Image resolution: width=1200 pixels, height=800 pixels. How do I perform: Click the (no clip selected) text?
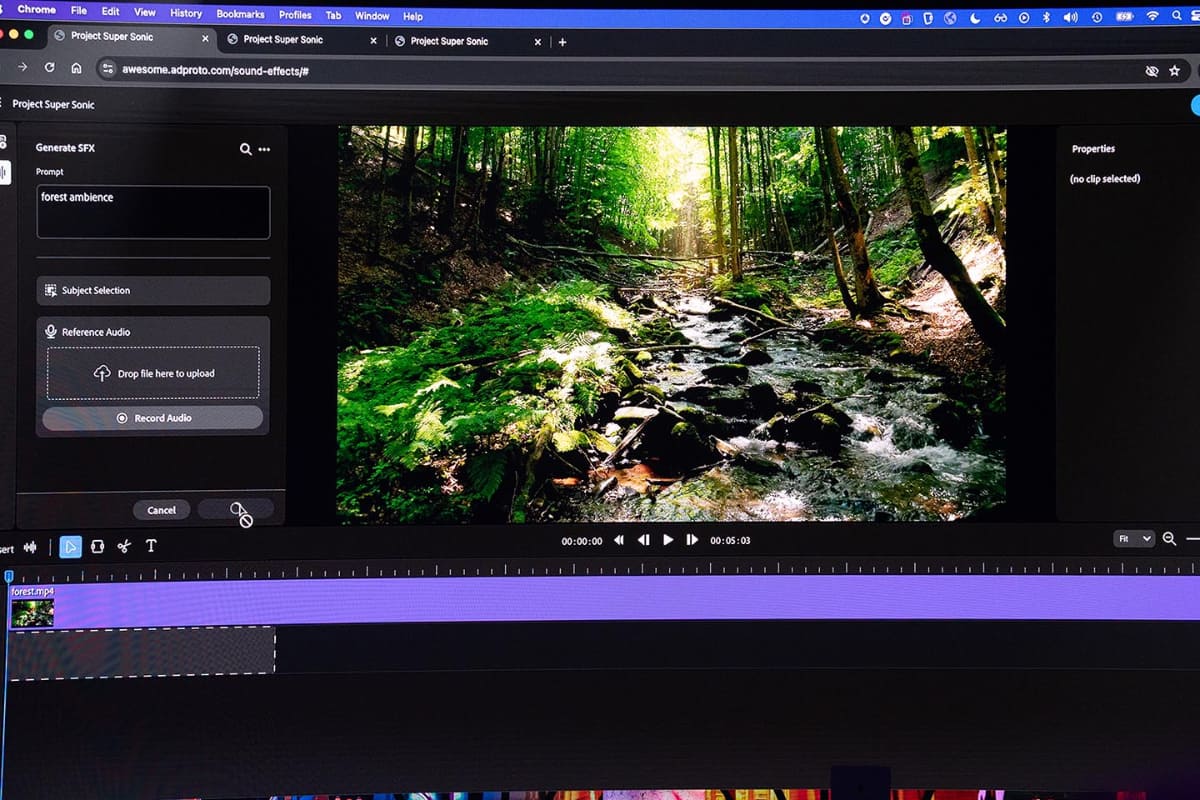[x=1105, y=179]
